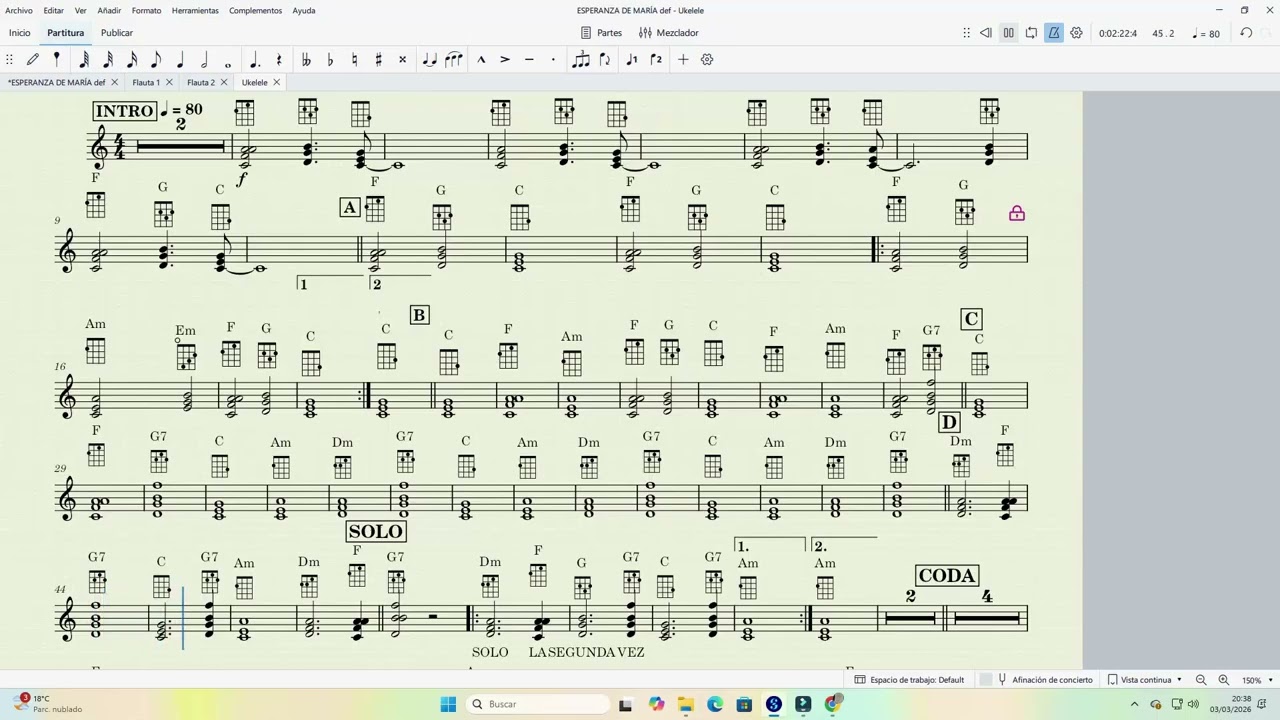The height and width of the screenshot is (720, 1280).
Task: Open the Complementos menu
Action: click(255, 10)
